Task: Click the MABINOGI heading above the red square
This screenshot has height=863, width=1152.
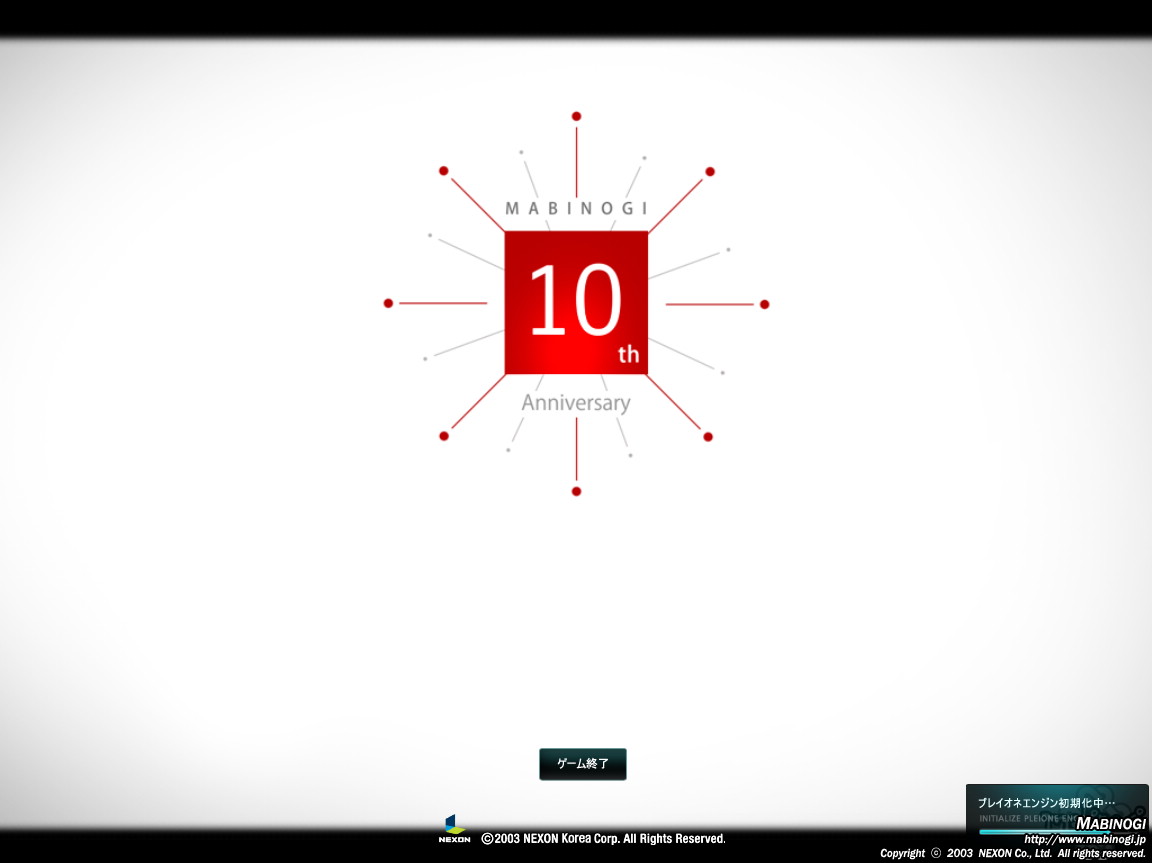Action: click(577, 209)
